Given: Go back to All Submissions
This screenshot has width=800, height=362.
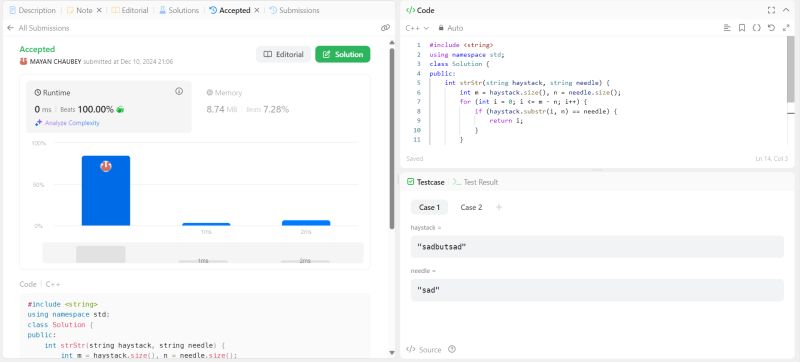Looking at the screenshot, I should click(39, 28).
